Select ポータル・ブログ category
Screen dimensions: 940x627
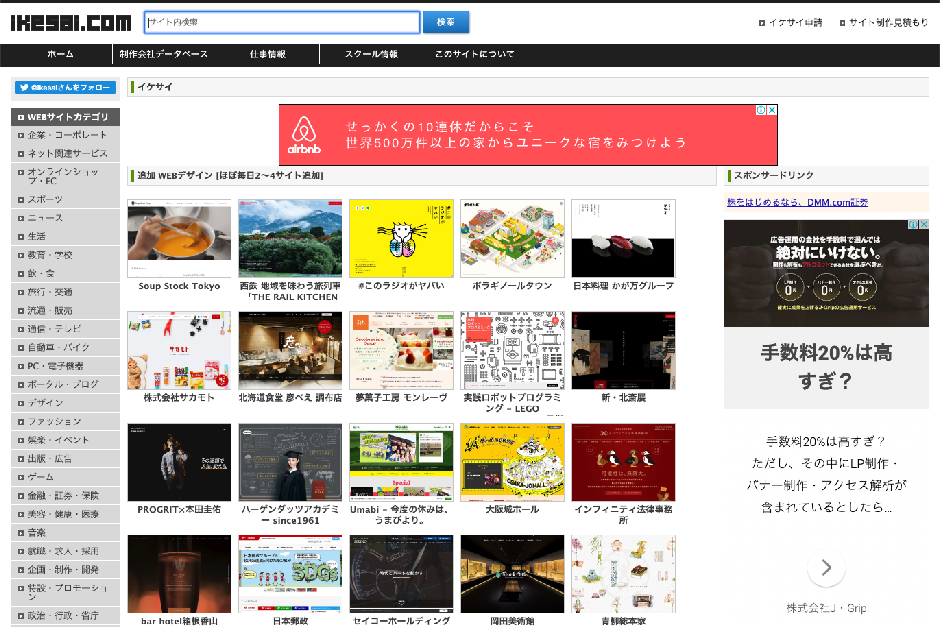click(65, 385)
